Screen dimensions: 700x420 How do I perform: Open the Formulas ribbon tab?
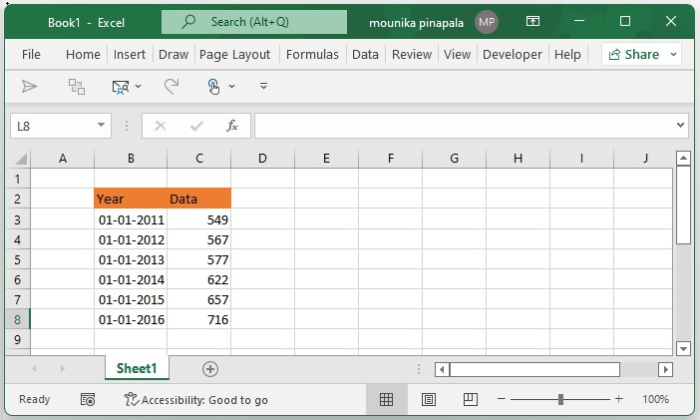312,55
